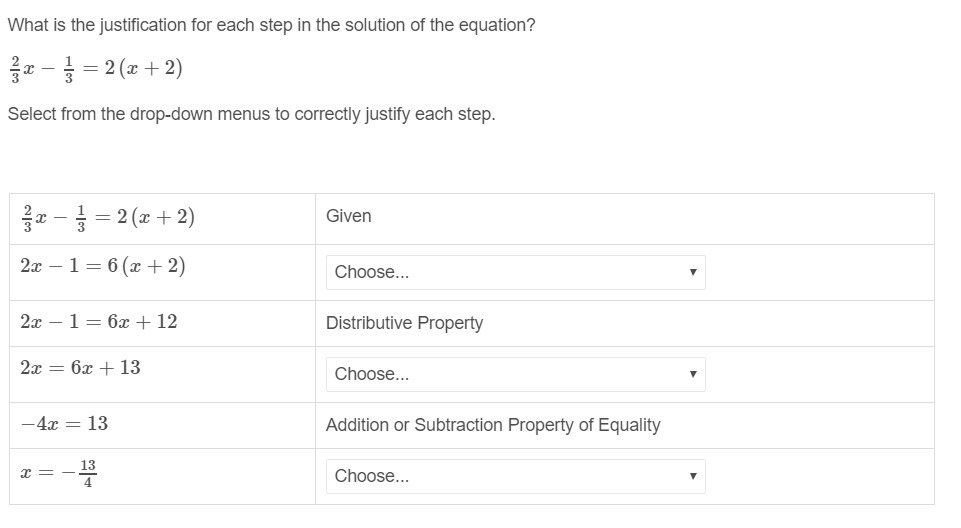Viewport: 961px width, 528px height.
Task: Click the 'Distributive Property' justification text
Action: (404, 323)
